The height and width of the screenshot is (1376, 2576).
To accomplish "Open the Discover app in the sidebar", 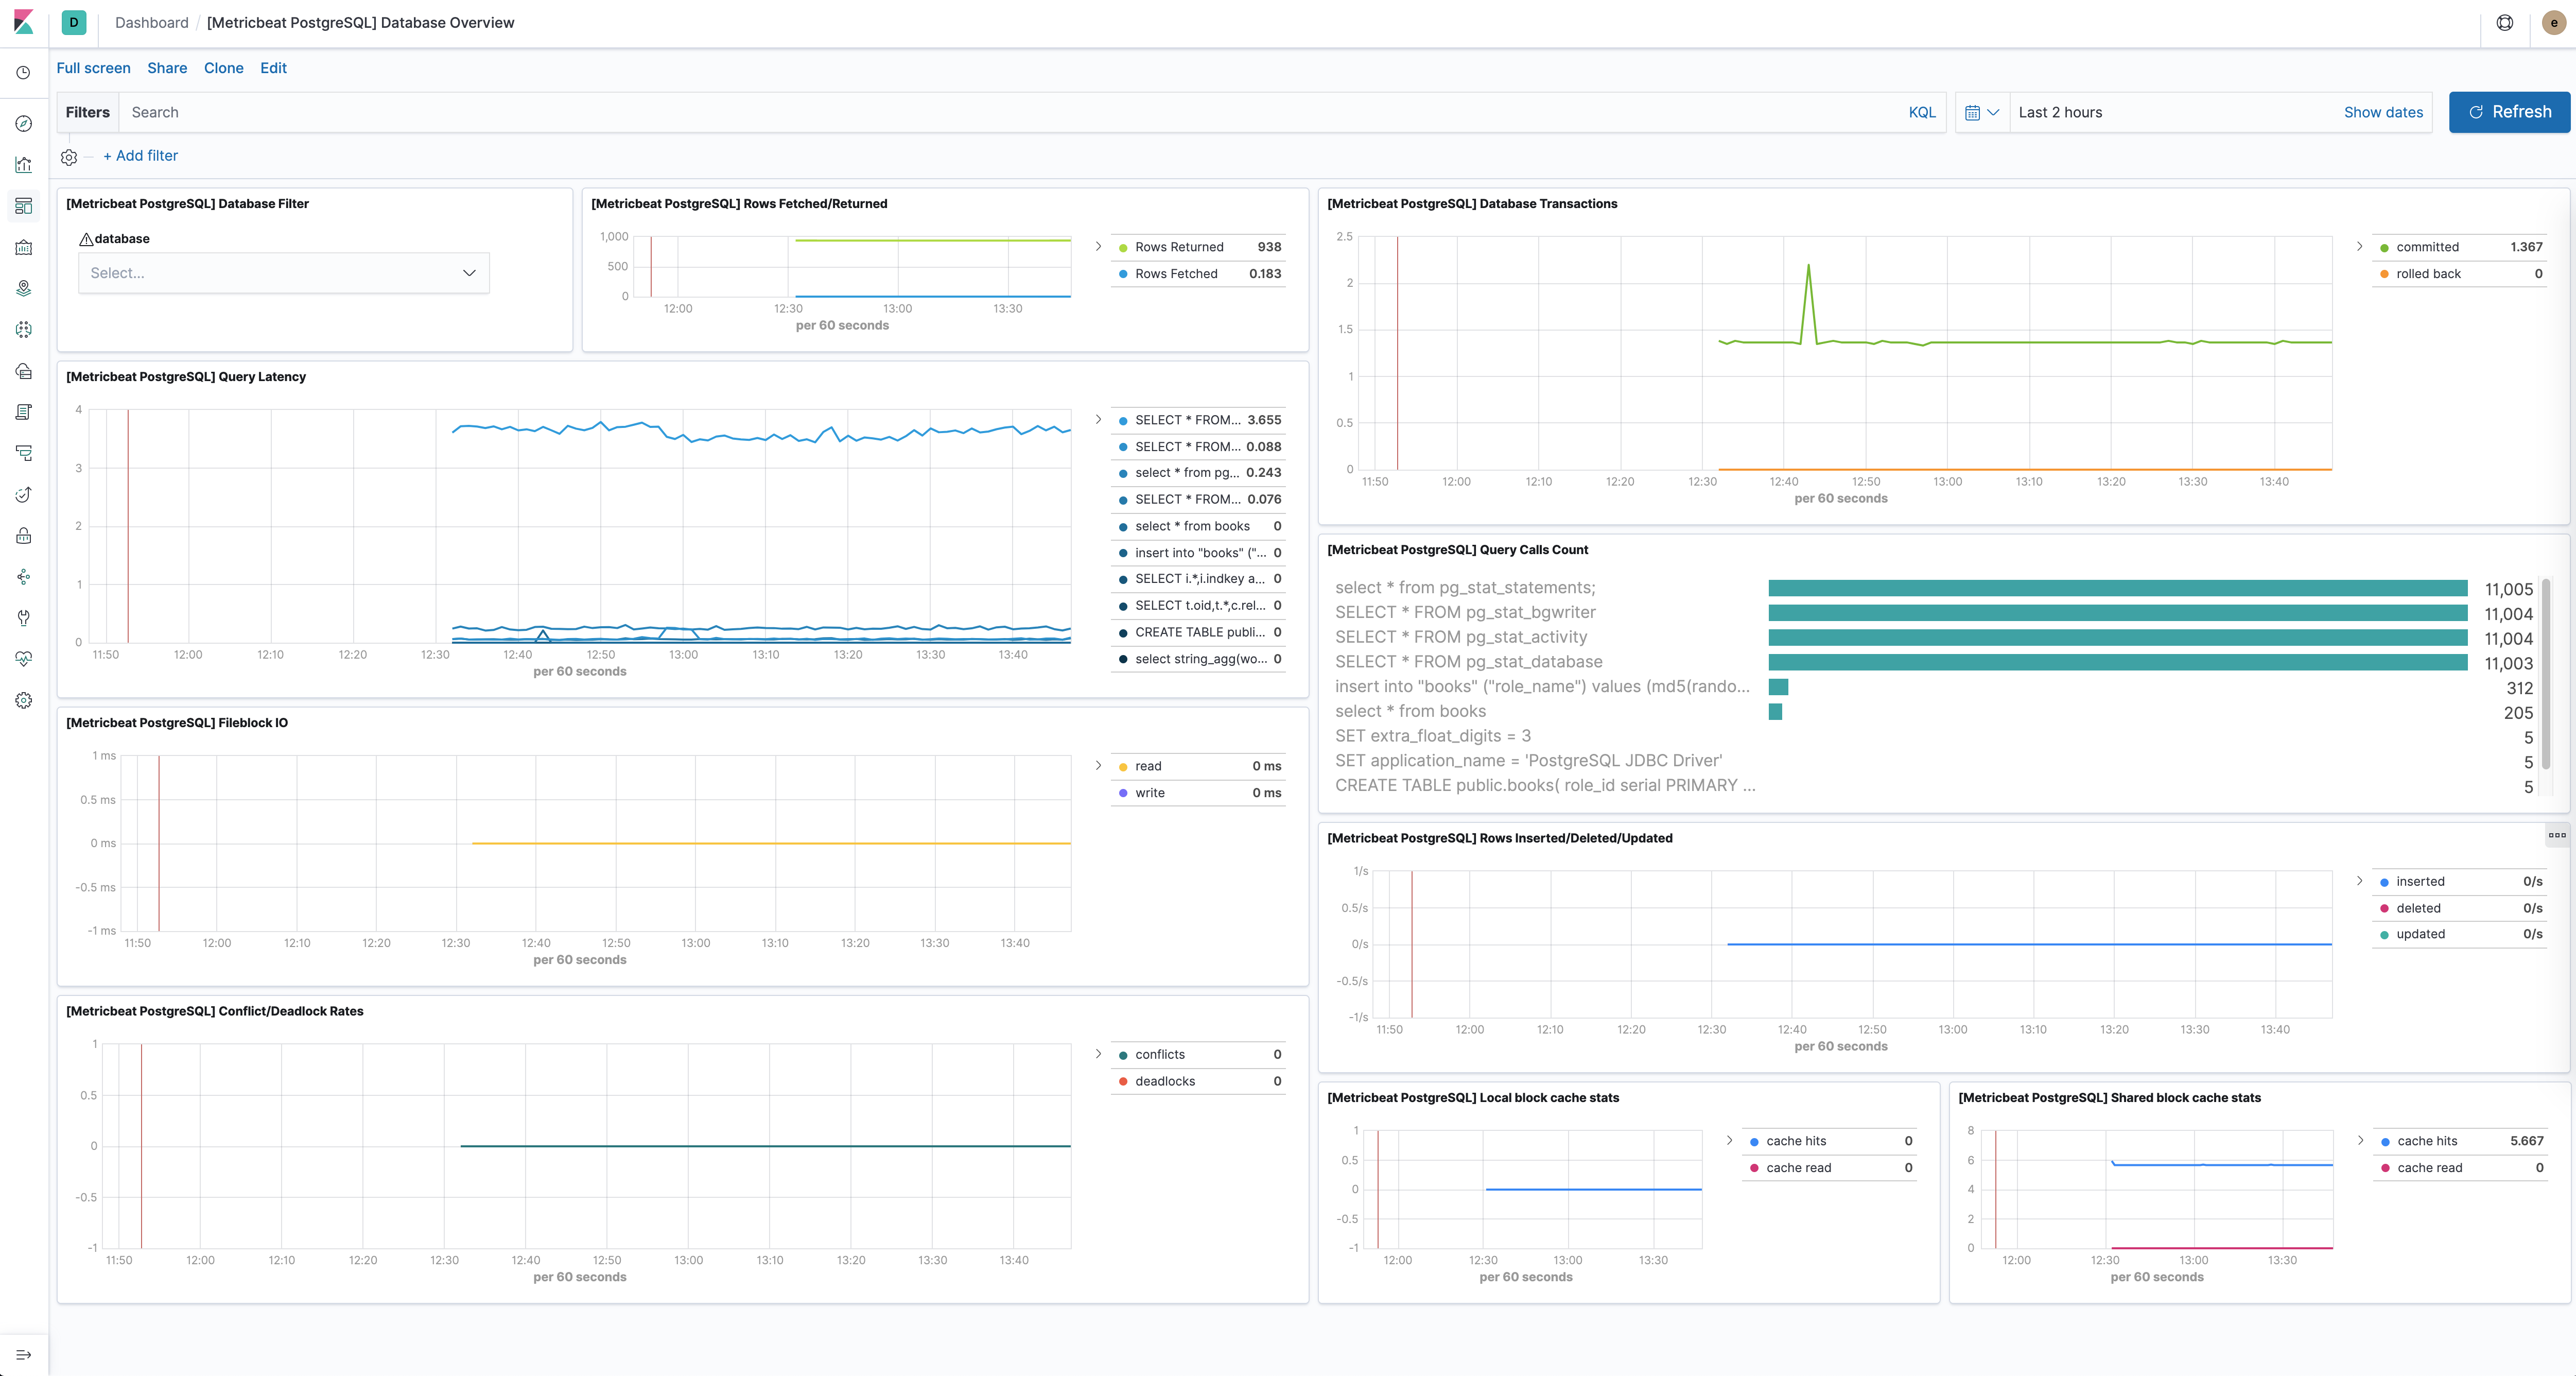I will 23,124.
